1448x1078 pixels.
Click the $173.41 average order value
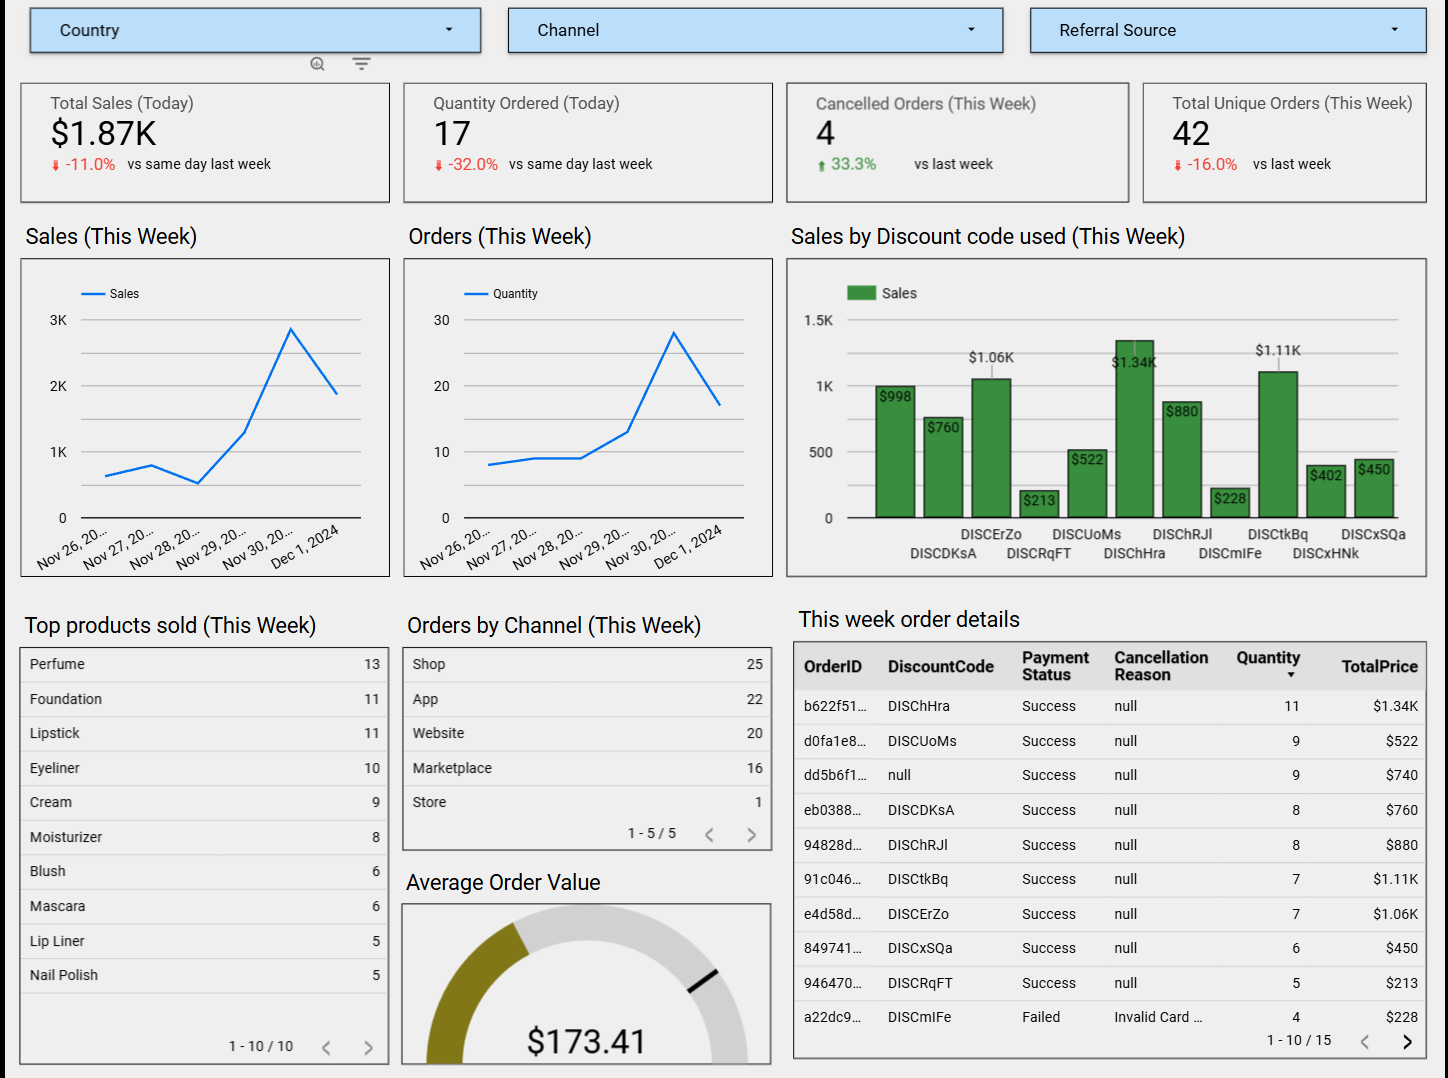pos(586,1041)
